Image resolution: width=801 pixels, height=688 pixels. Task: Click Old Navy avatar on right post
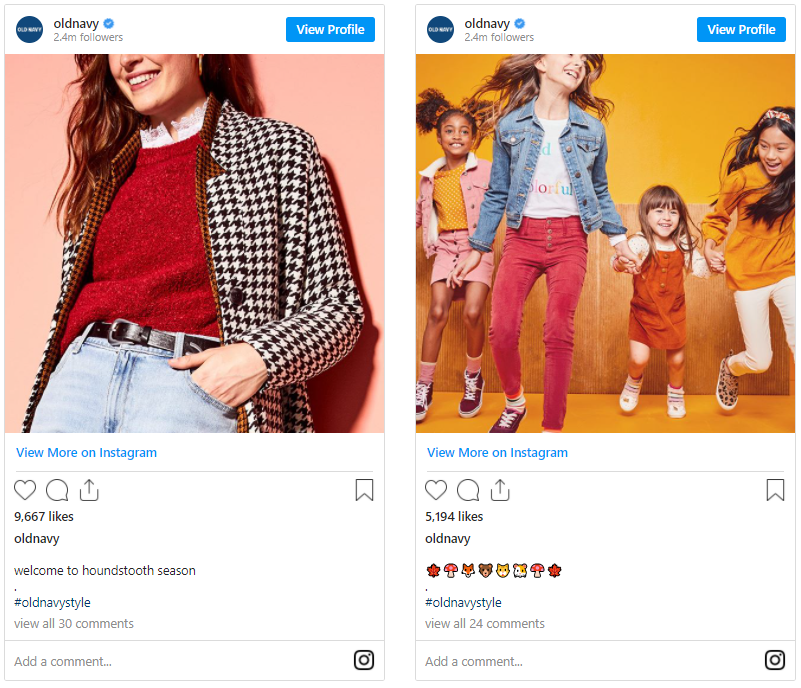[x=441, y=30]
